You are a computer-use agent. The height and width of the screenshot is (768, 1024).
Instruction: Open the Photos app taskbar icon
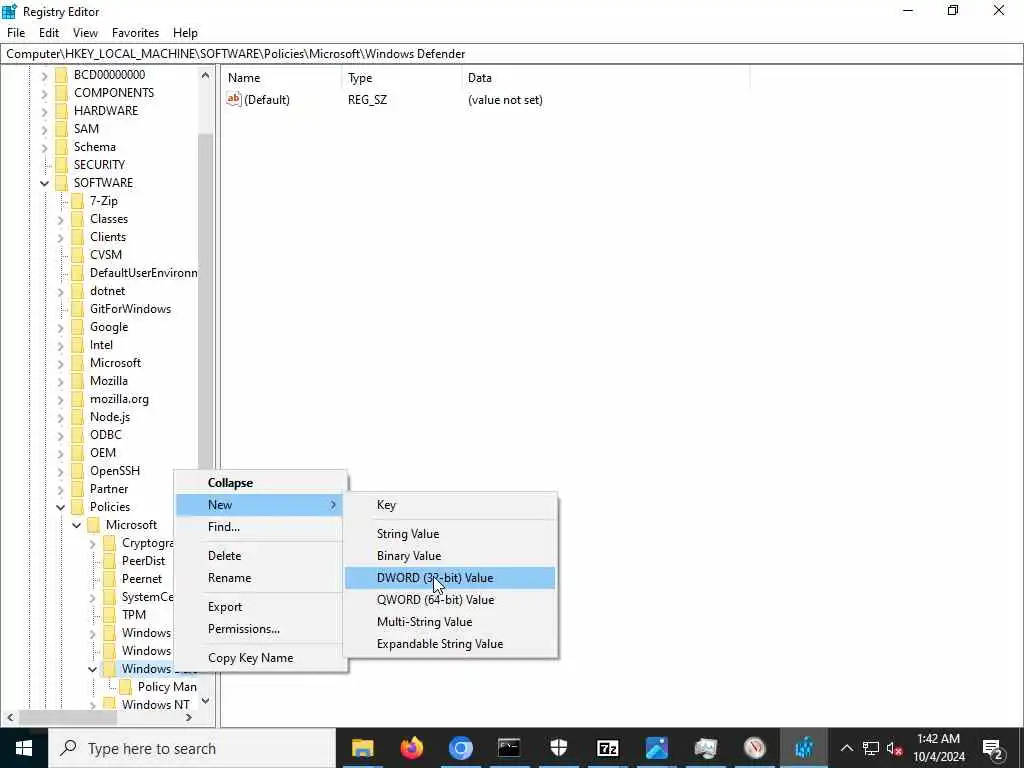click(656, 748)
